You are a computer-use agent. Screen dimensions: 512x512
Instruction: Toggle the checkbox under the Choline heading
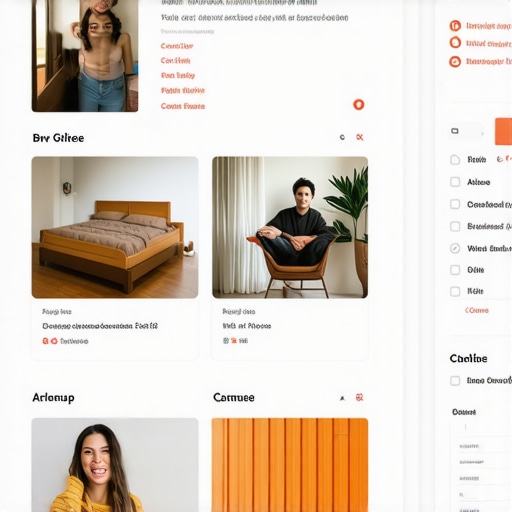[455, 381]
